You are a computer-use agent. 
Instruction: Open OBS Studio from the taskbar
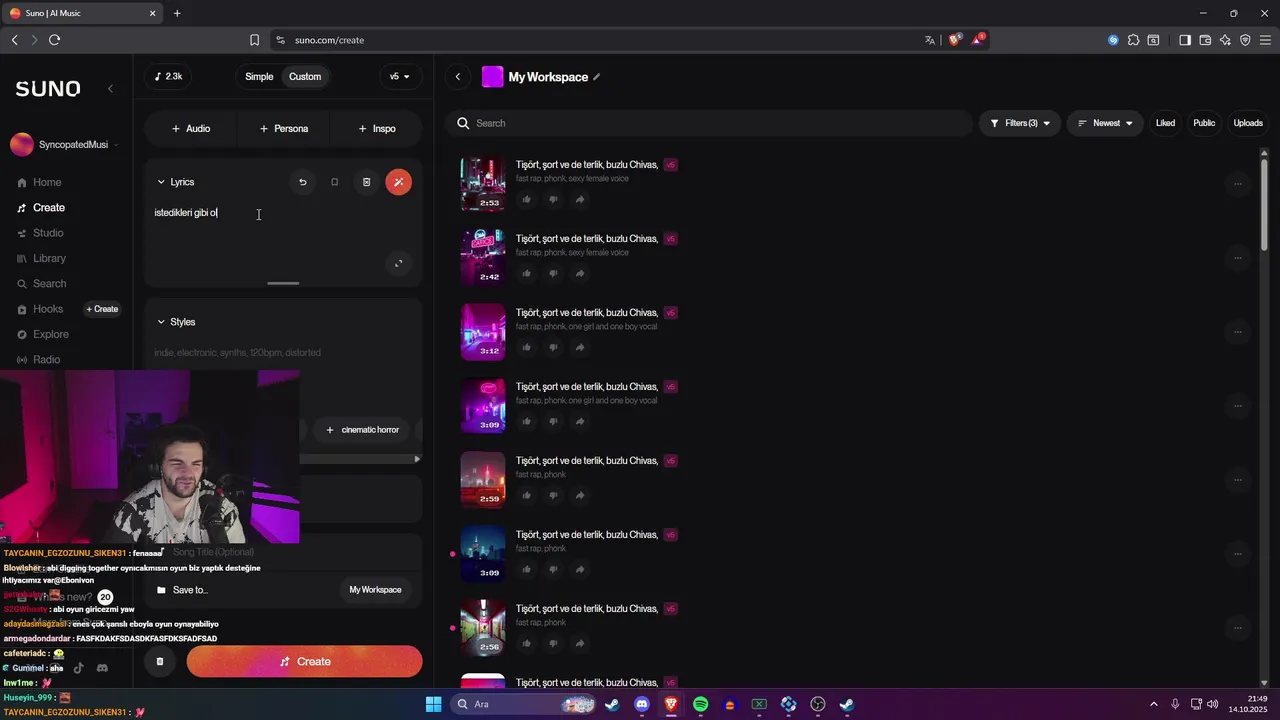(817, 704)
